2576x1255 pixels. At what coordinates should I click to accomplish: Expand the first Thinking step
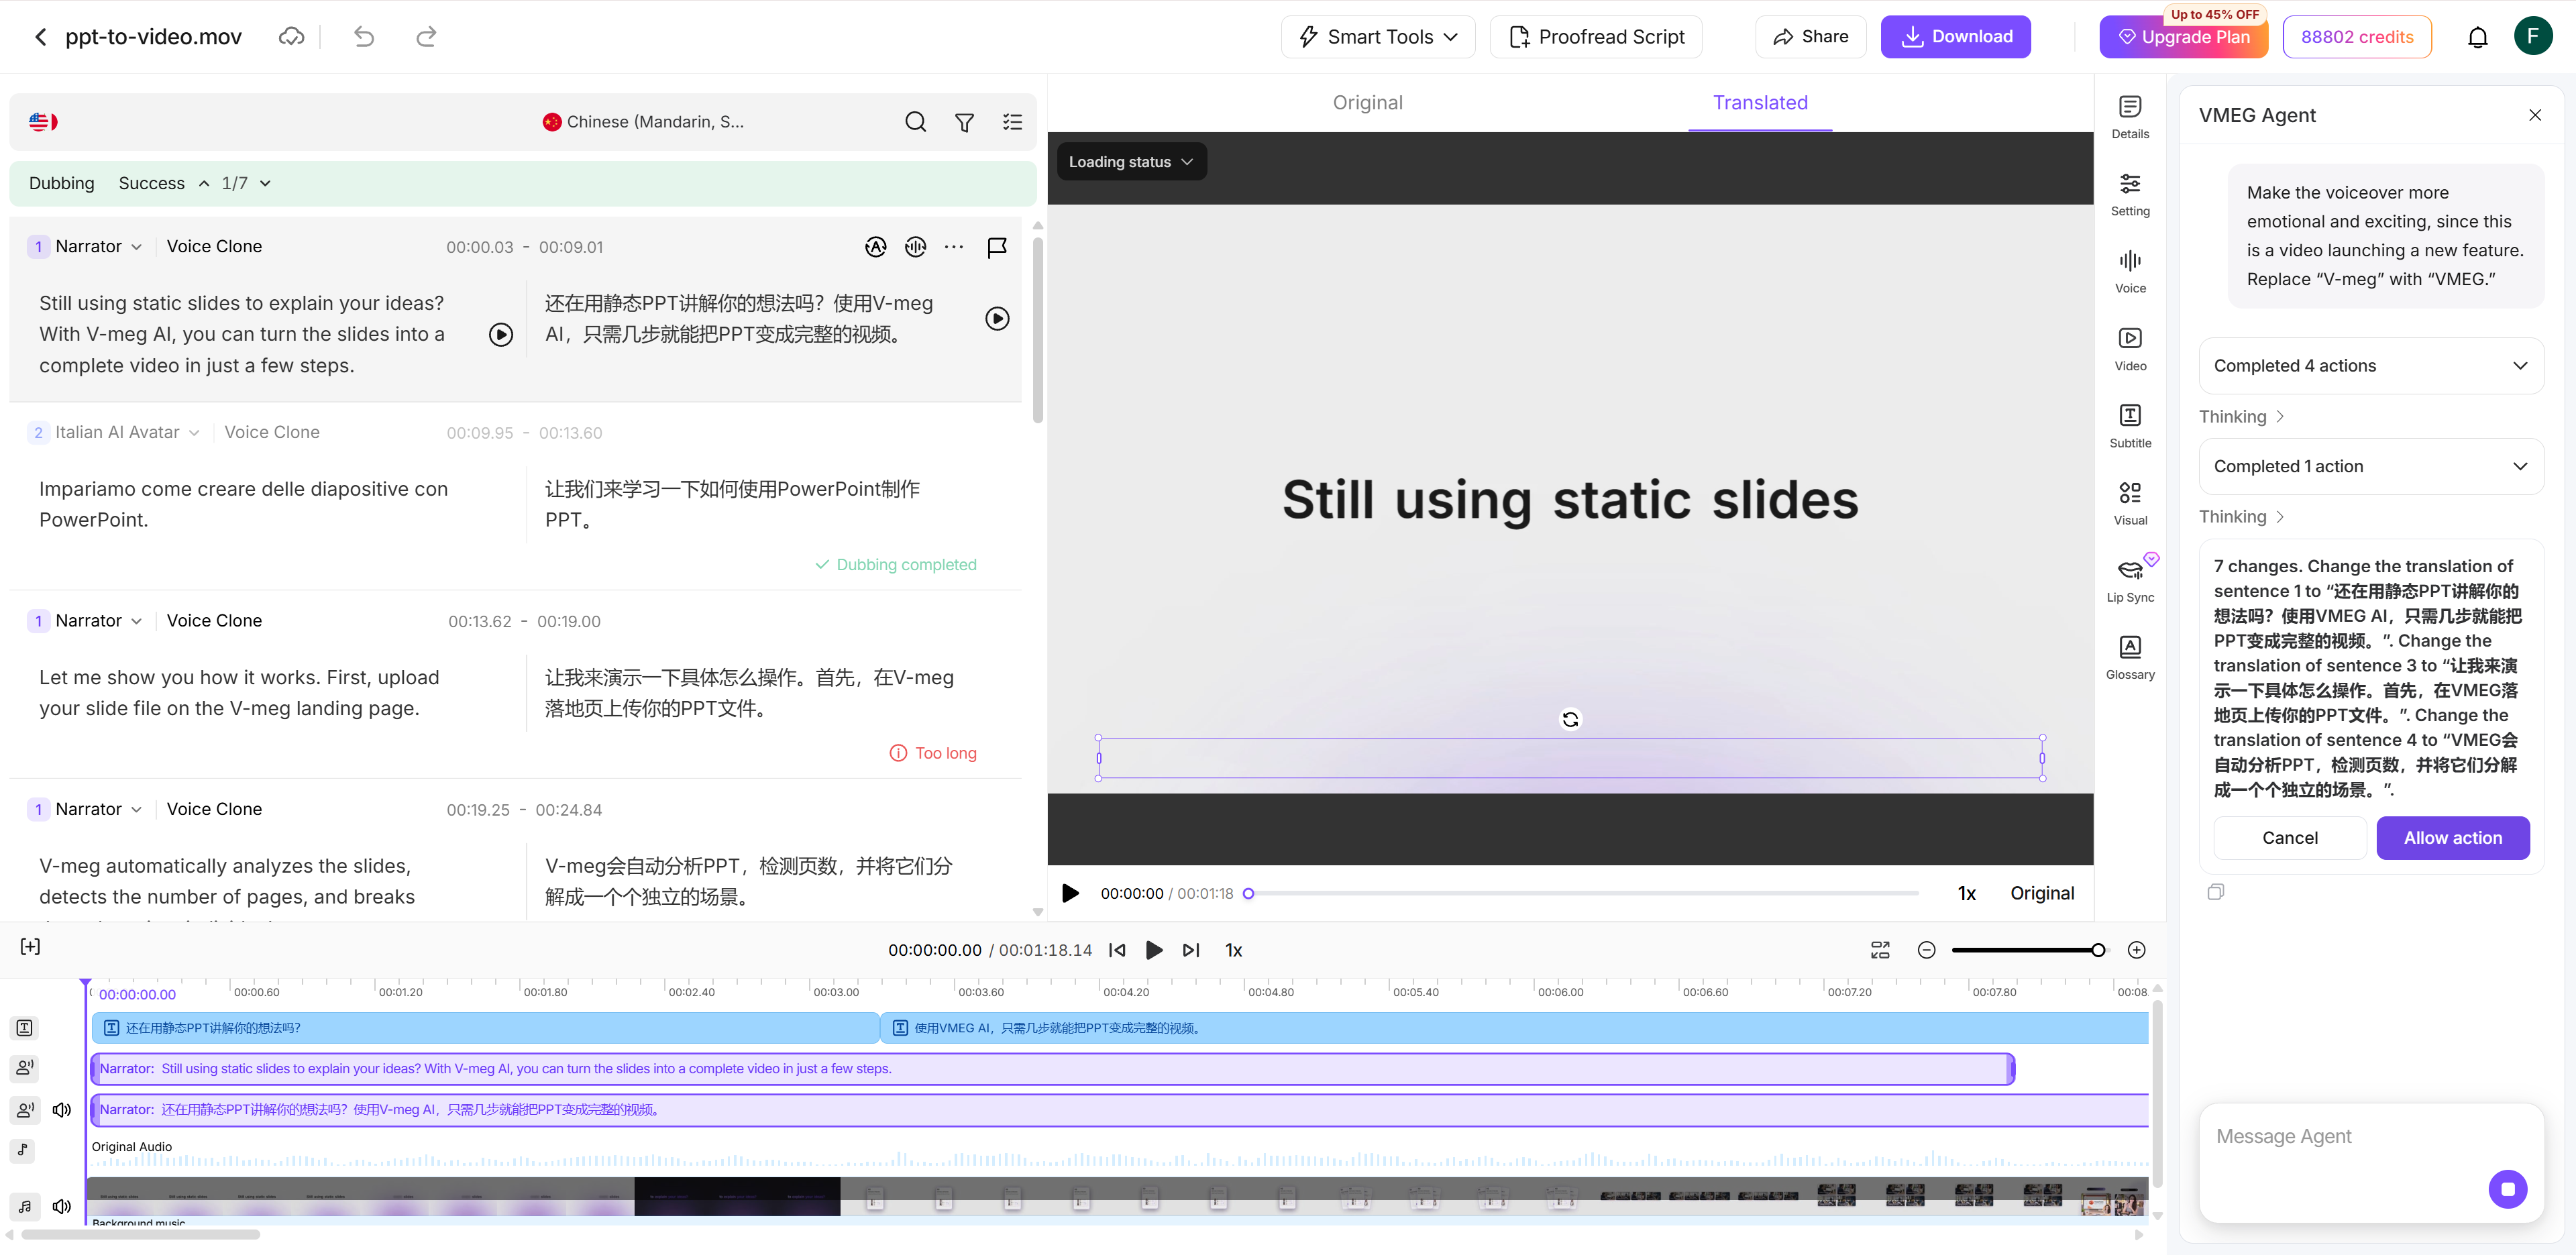(2241, 416)
